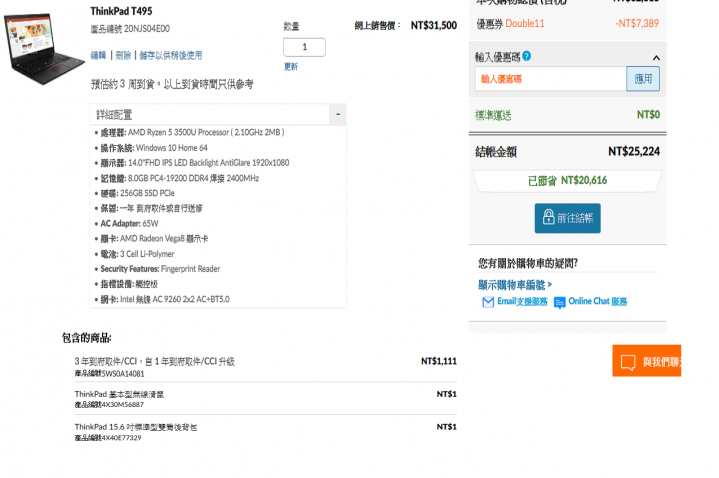Select the Fingerprint Reader security row

(157, 269)
